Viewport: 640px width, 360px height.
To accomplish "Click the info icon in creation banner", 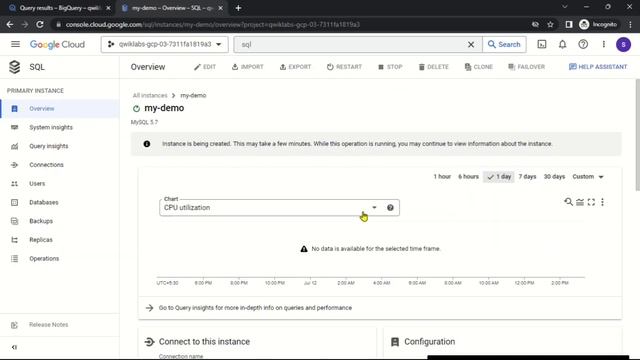I will [x=147, y=144].
